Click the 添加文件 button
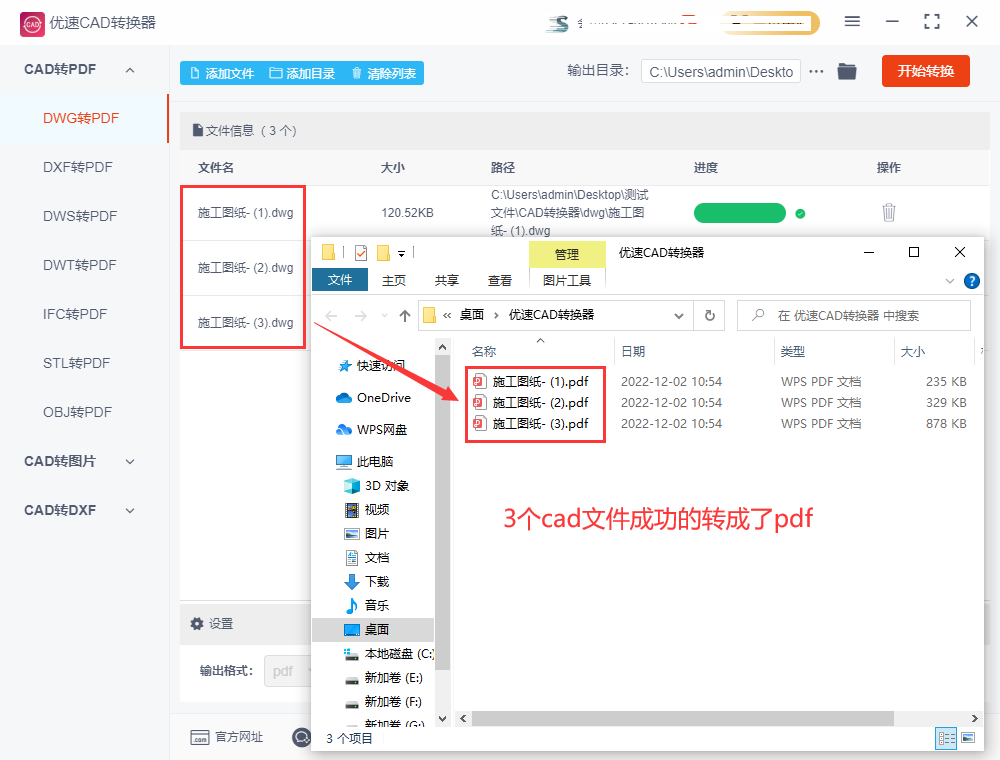Viewport: 1000px width, 760px height. [x=222, y=73]
